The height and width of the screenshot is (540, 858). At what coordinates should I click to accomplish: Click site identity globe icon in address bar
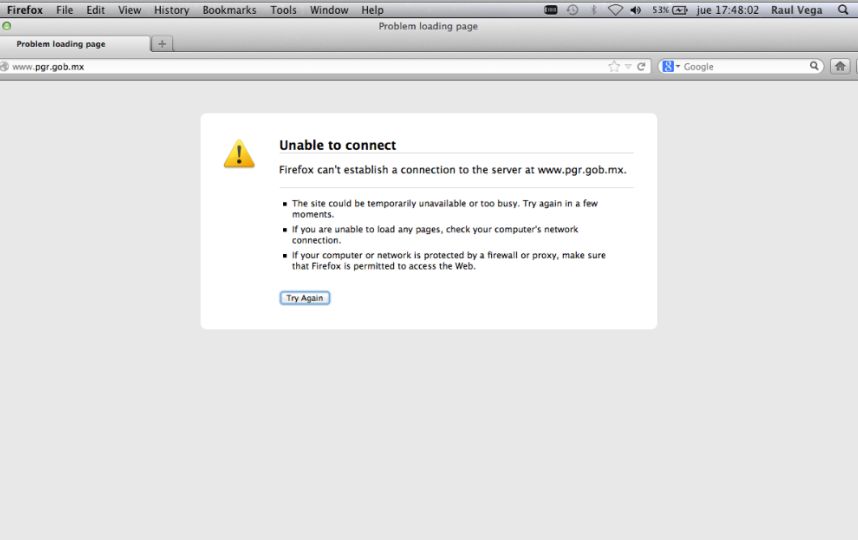(x=4, y=66)
